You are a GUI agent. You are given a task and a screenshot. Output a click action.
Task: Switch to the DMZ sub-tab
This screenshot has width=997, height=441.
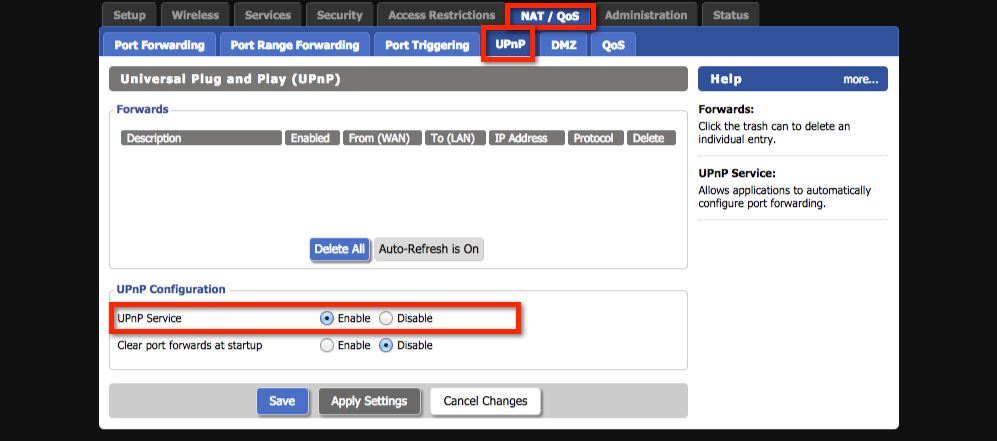tap(564, 45)
